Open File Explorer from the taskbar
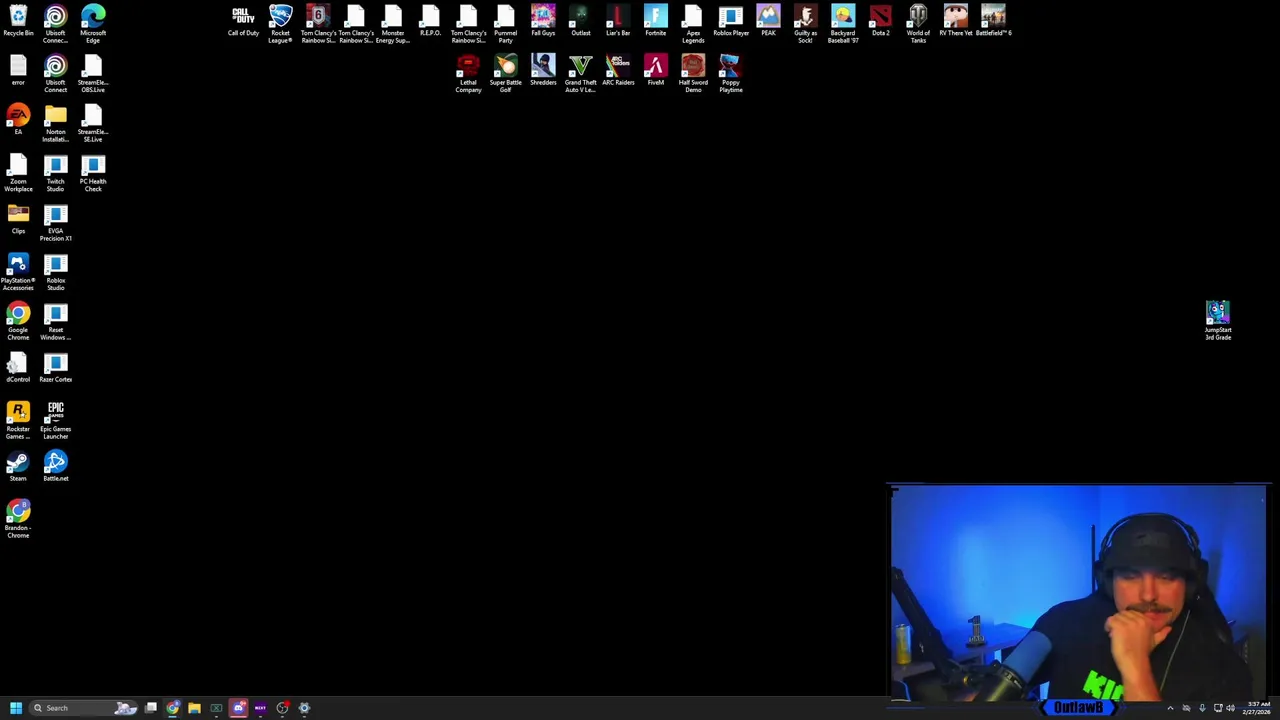The height and width of the screenshot is (720, 1280). tap(194, 708)
